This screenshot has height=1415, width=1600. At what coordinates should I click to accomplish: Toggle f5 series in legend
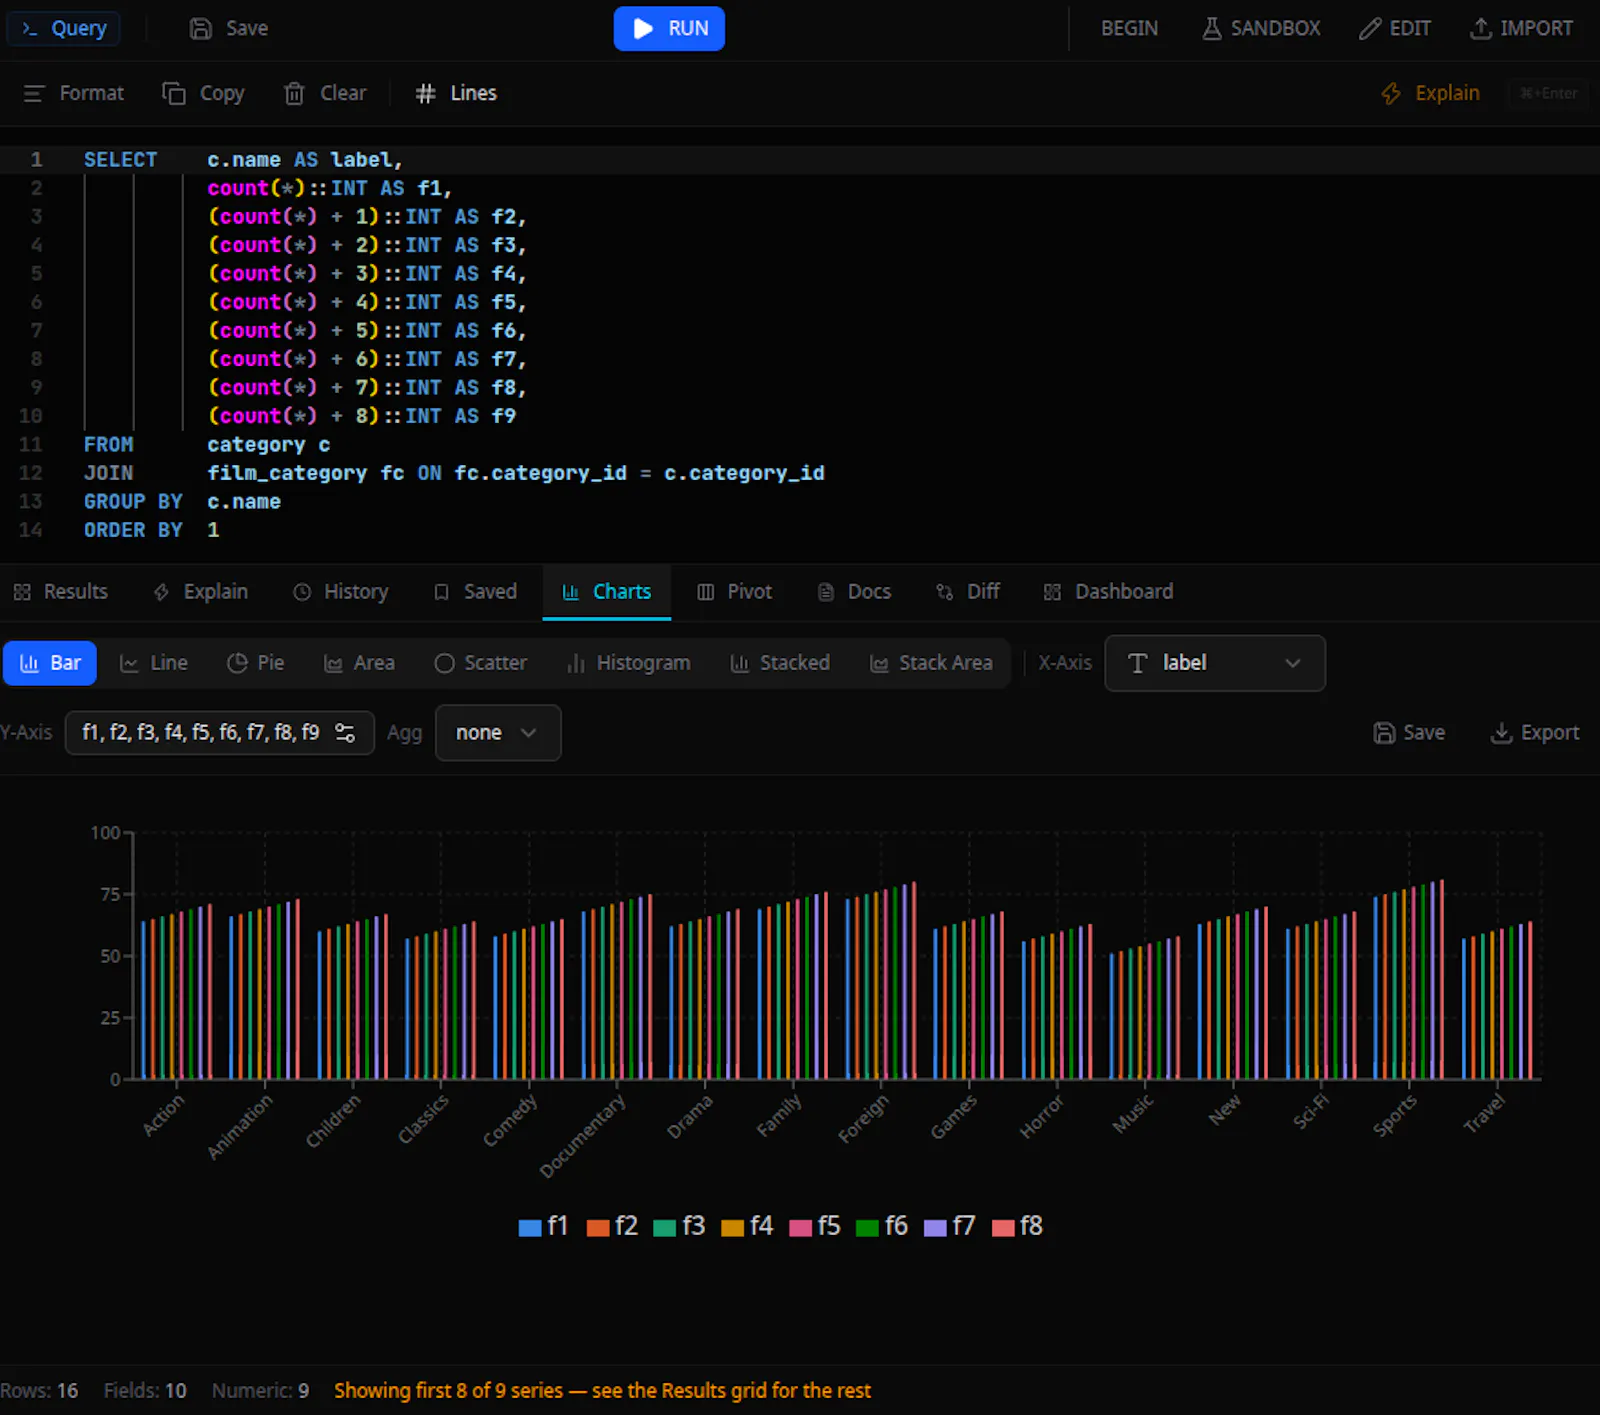(815, 1227)
